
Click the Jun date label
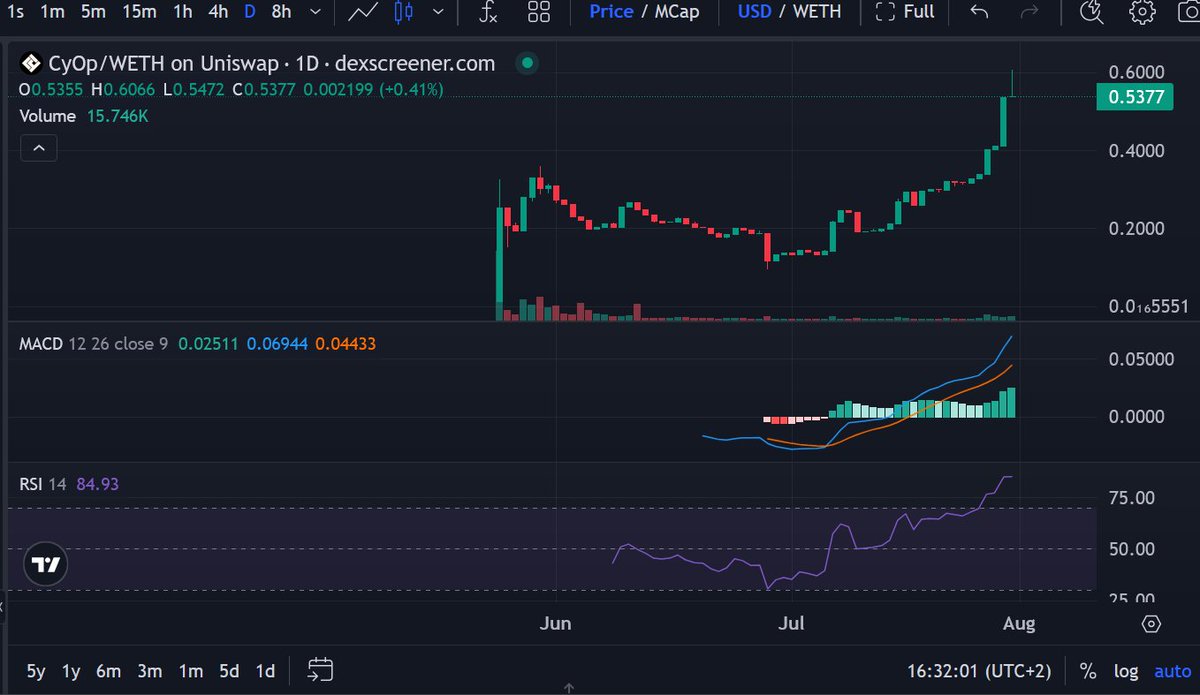point(555,624)
